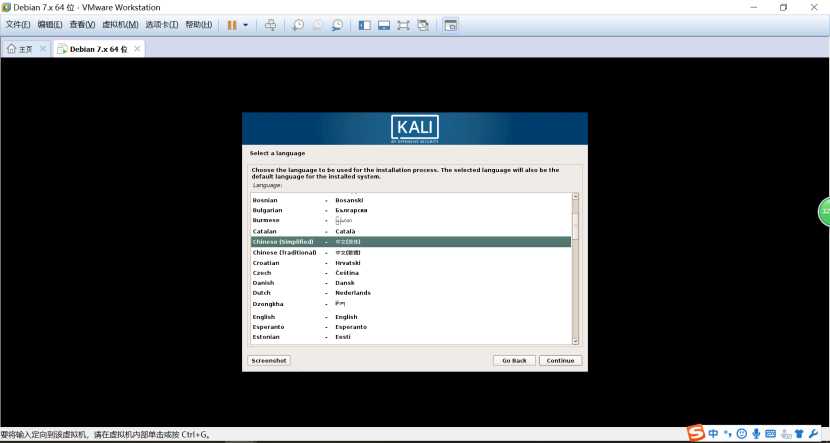Select Chinese (Simplified) language row
The width and height of the screenshot is (830, 443).
411,242
